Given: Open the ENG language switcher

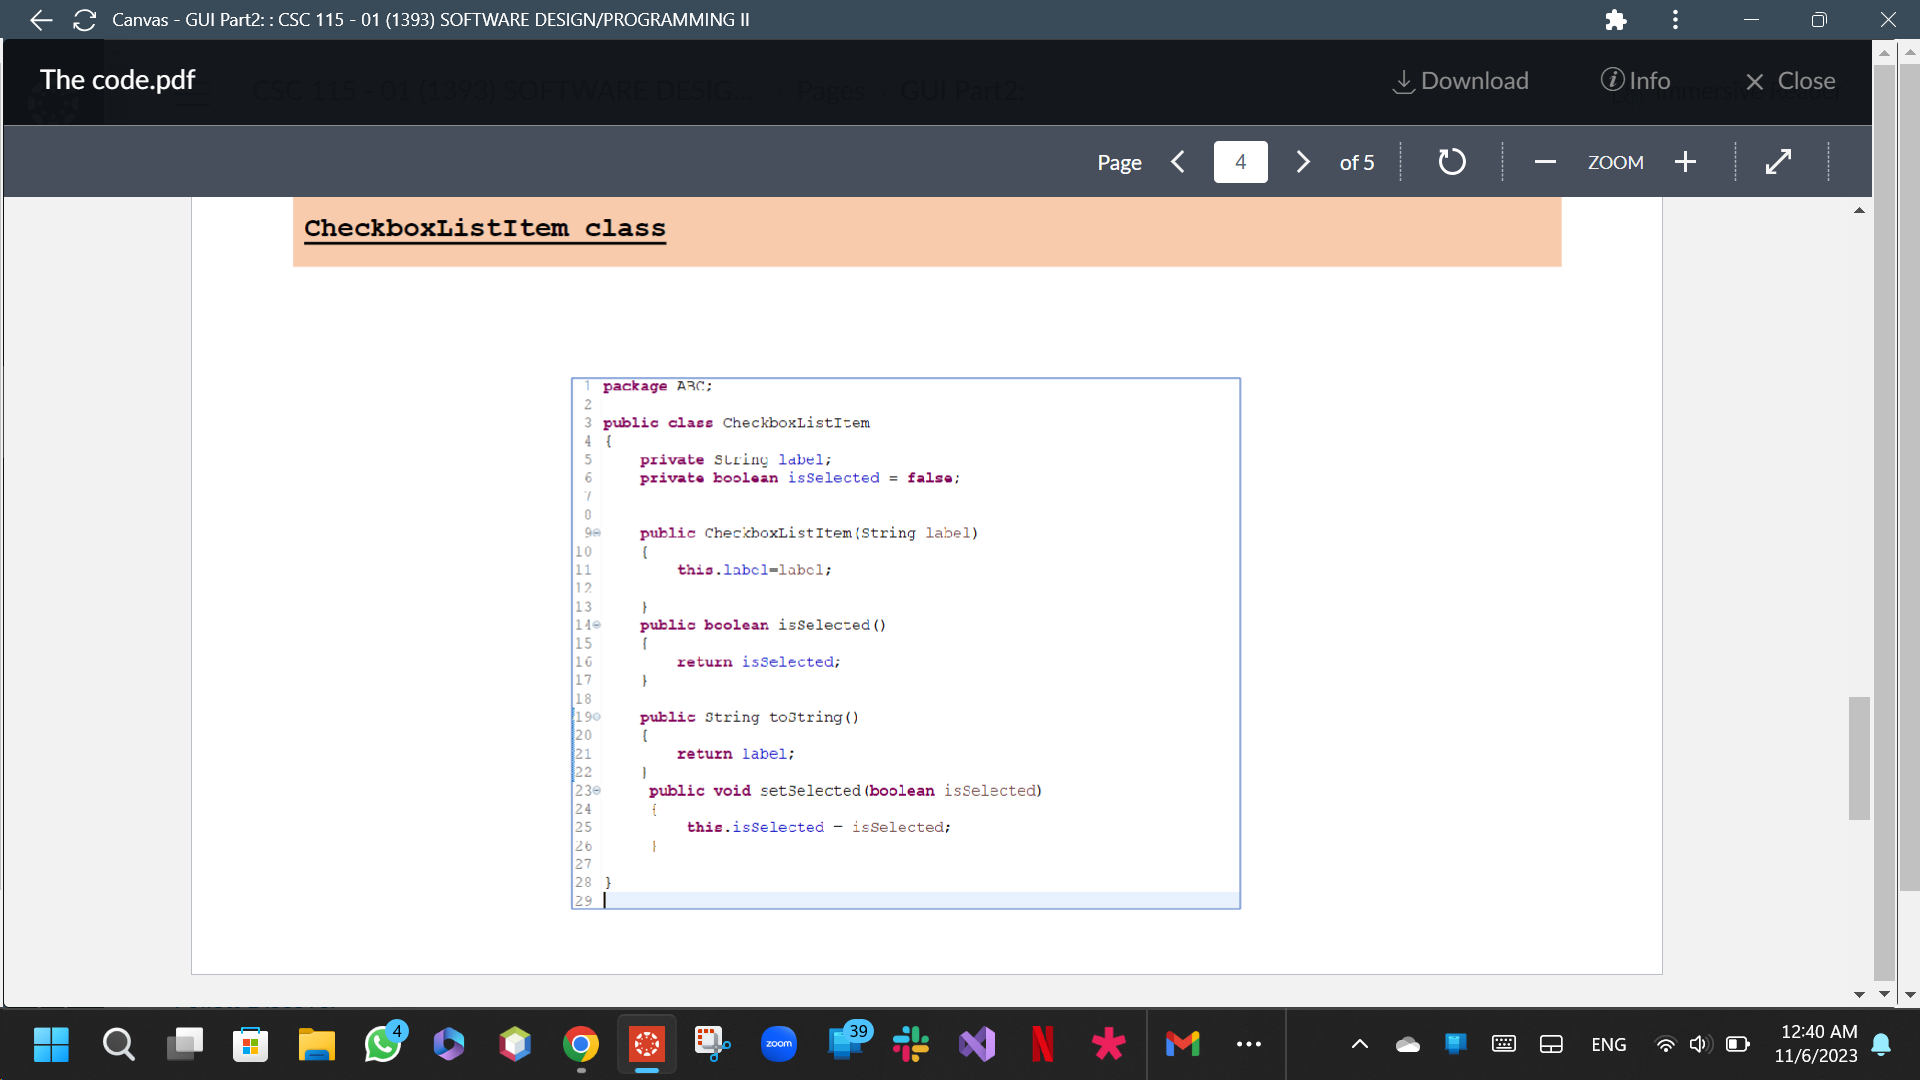Looking at the screenshot, I should pos(1608,1044).
